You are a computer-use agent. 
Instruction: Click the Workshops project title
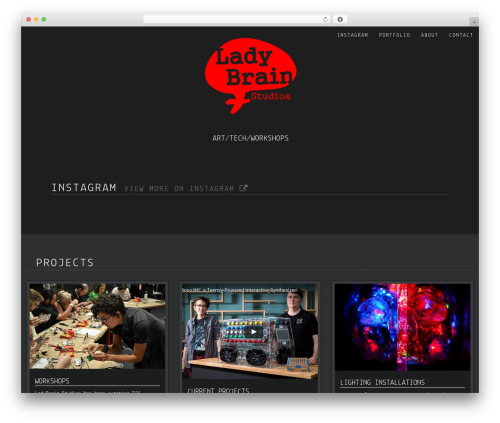coord(52,381)
